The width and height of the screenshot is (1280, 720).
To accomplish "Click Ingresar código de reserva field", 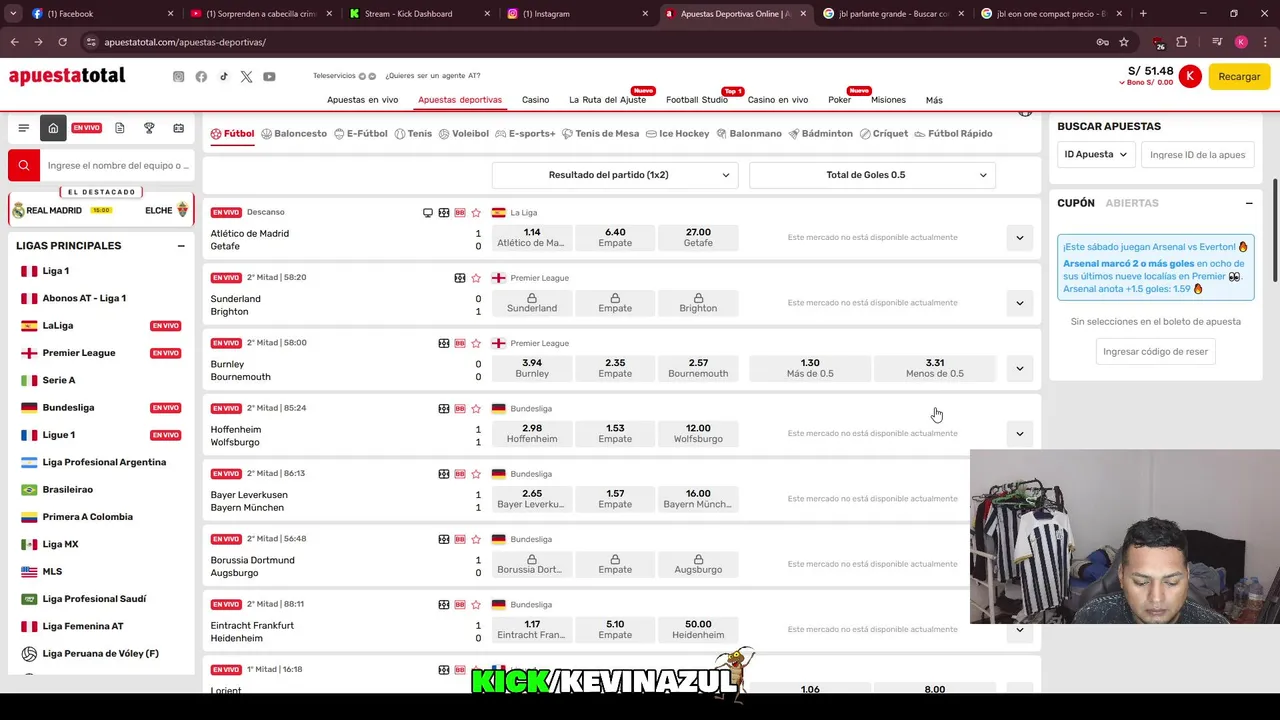I will [x=1155, y=351].
